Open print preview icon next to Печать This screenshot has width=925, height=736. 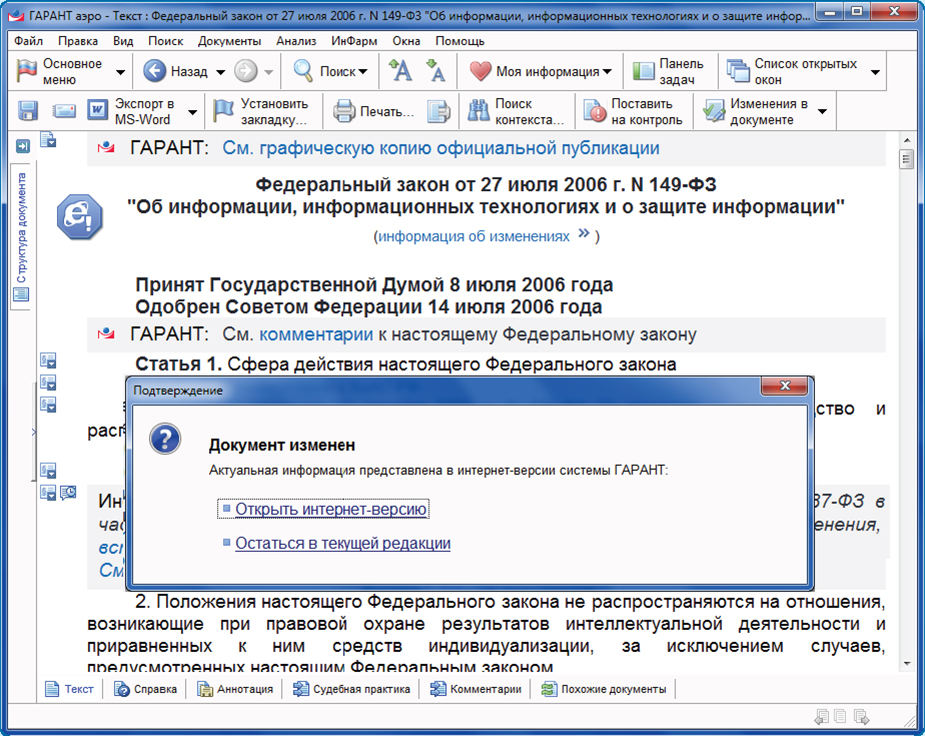pyautogui.click(x=439, y=111)
